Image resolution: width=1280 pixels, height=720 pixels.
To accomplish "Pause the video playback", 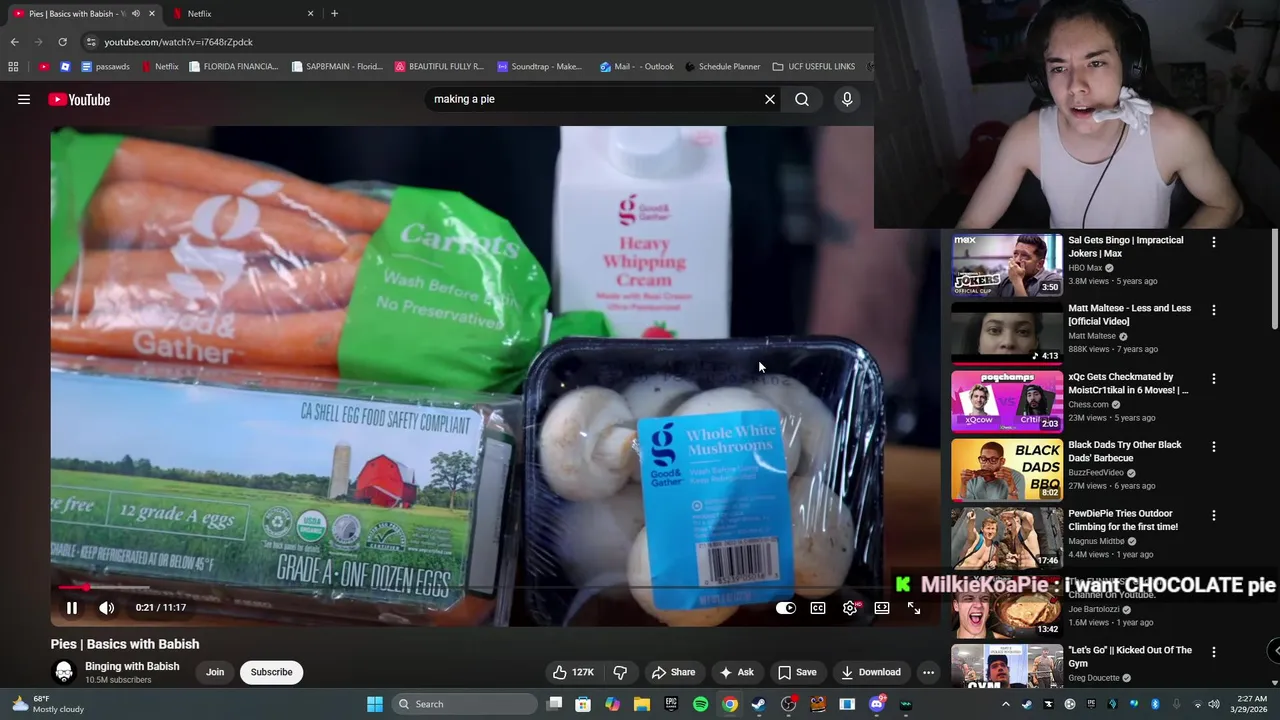I will coord(72,607).
